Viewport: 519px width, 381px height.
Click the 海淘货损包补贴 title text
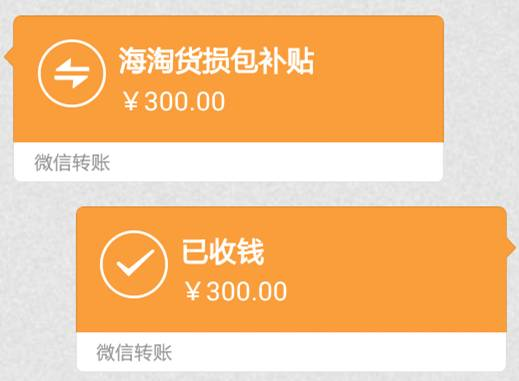coord(217,60)
